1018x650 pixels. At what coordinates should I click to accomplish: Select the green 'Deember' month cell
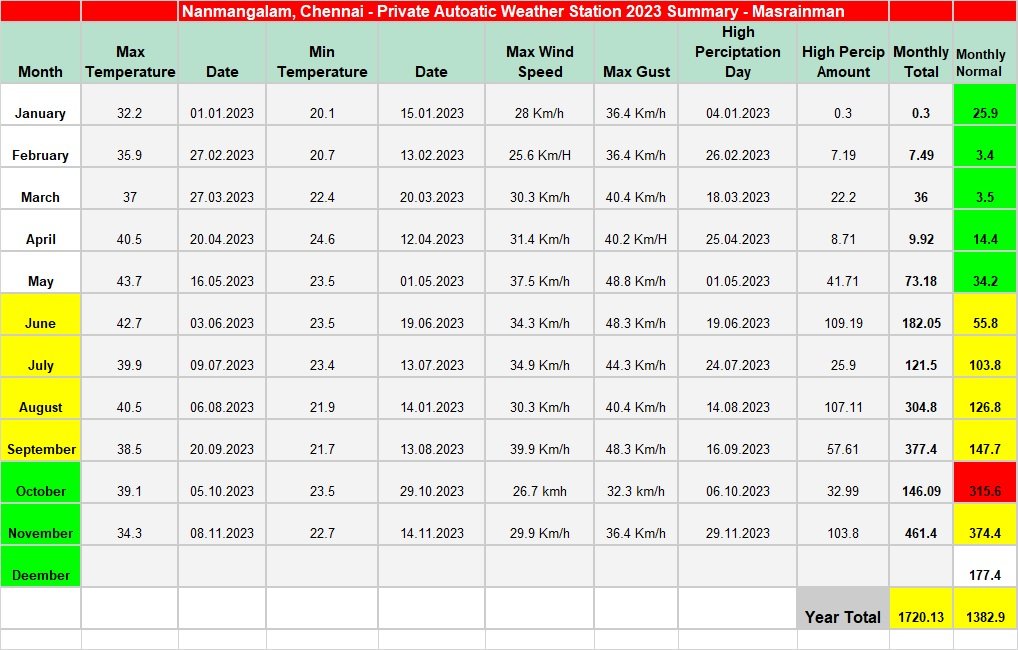pos(40,566)
